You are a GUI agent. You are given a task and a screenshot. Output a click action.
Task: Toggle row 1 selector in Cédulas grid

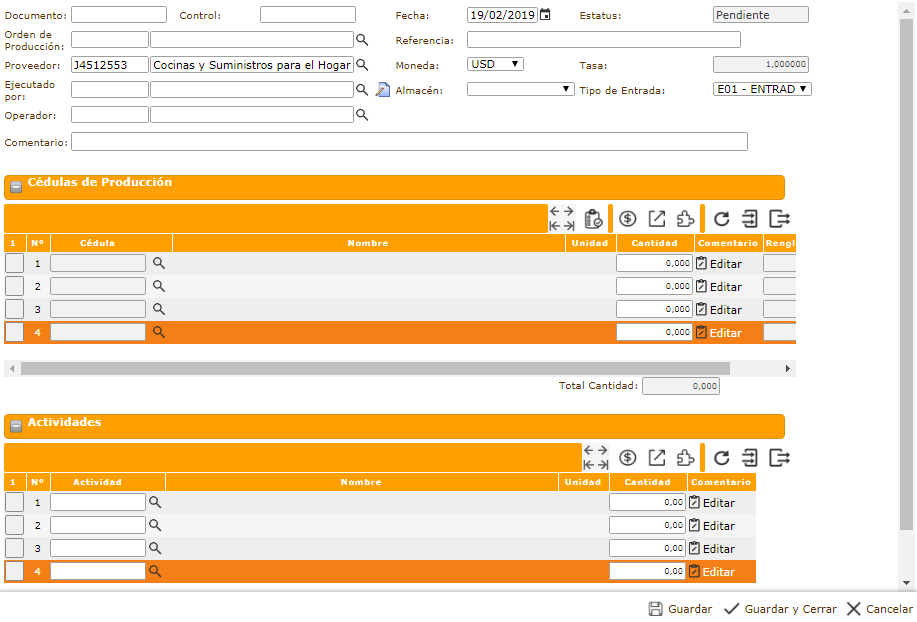[14, 263]
